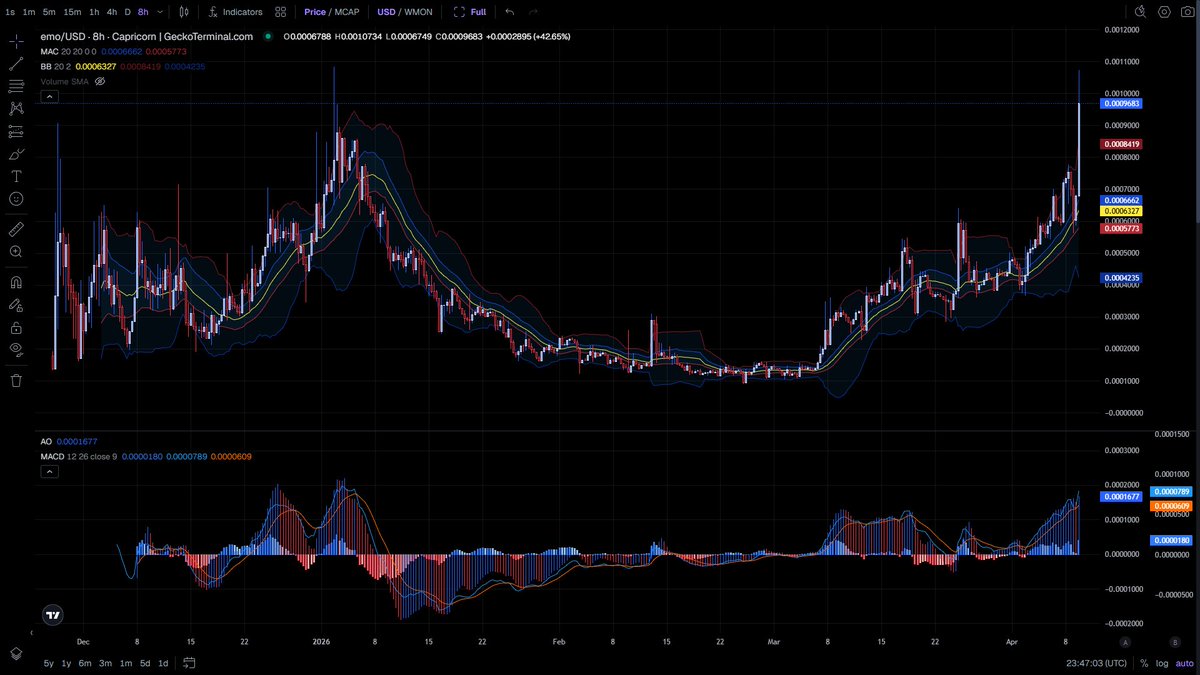Toggle logarithmic scale with log button

(x=1162, y=663)
